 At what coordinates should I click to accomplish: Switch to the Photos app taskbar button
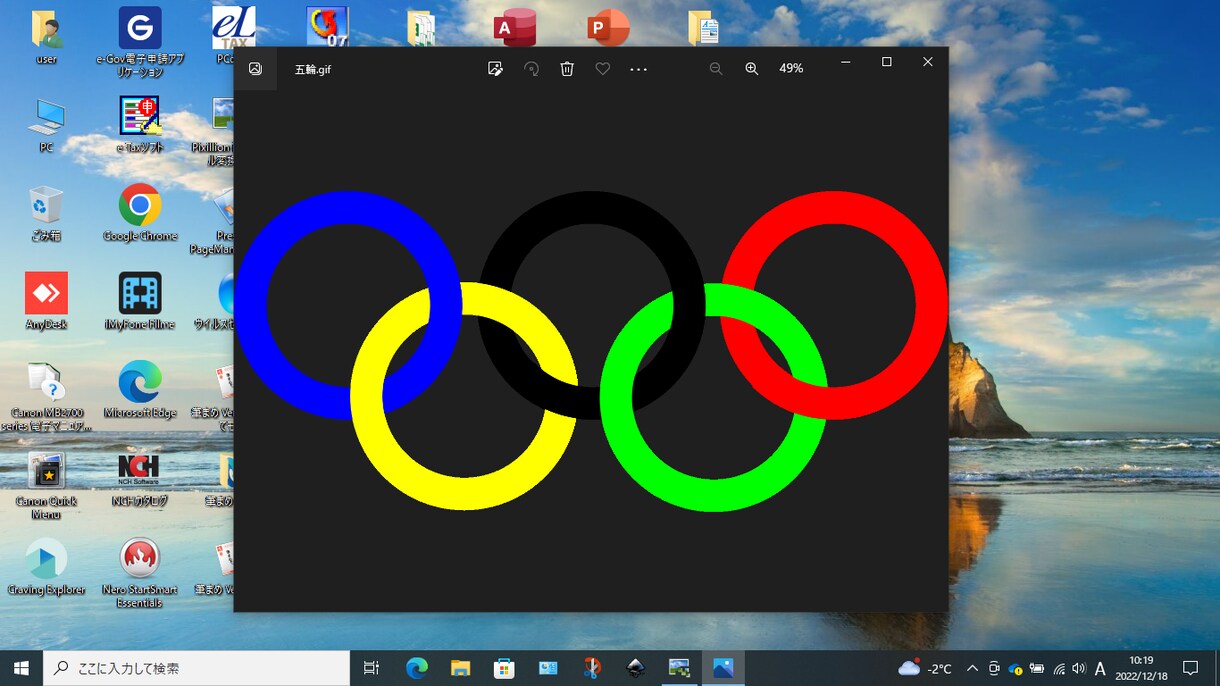723,668
